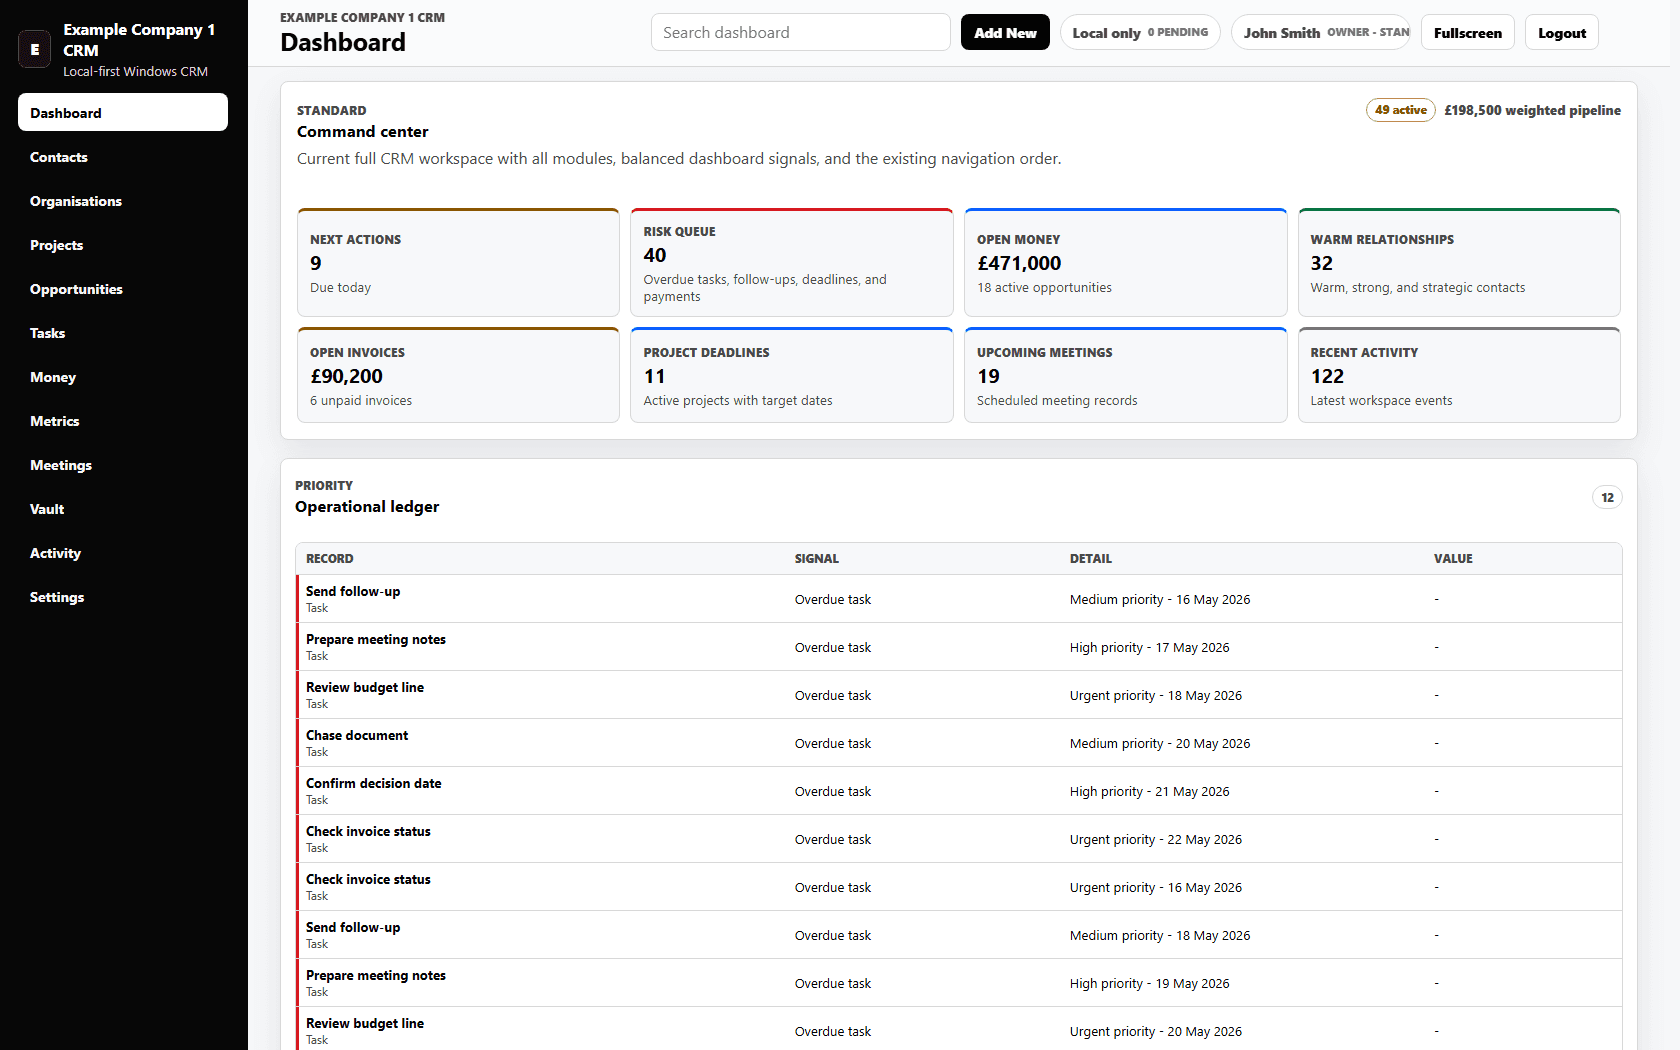Click Overdue task signal in Chase document row
This screenshot has height=1050, width=1680.
coord(833,743)
